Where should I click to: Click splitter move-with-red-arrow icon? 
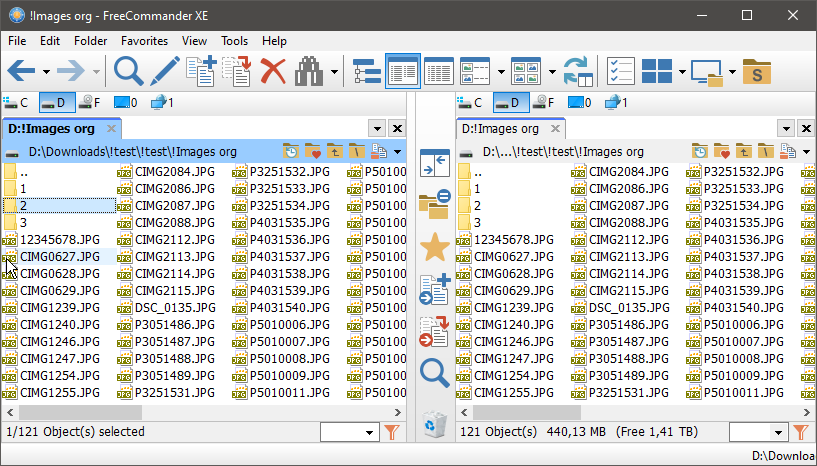click(x=435, y=331)
